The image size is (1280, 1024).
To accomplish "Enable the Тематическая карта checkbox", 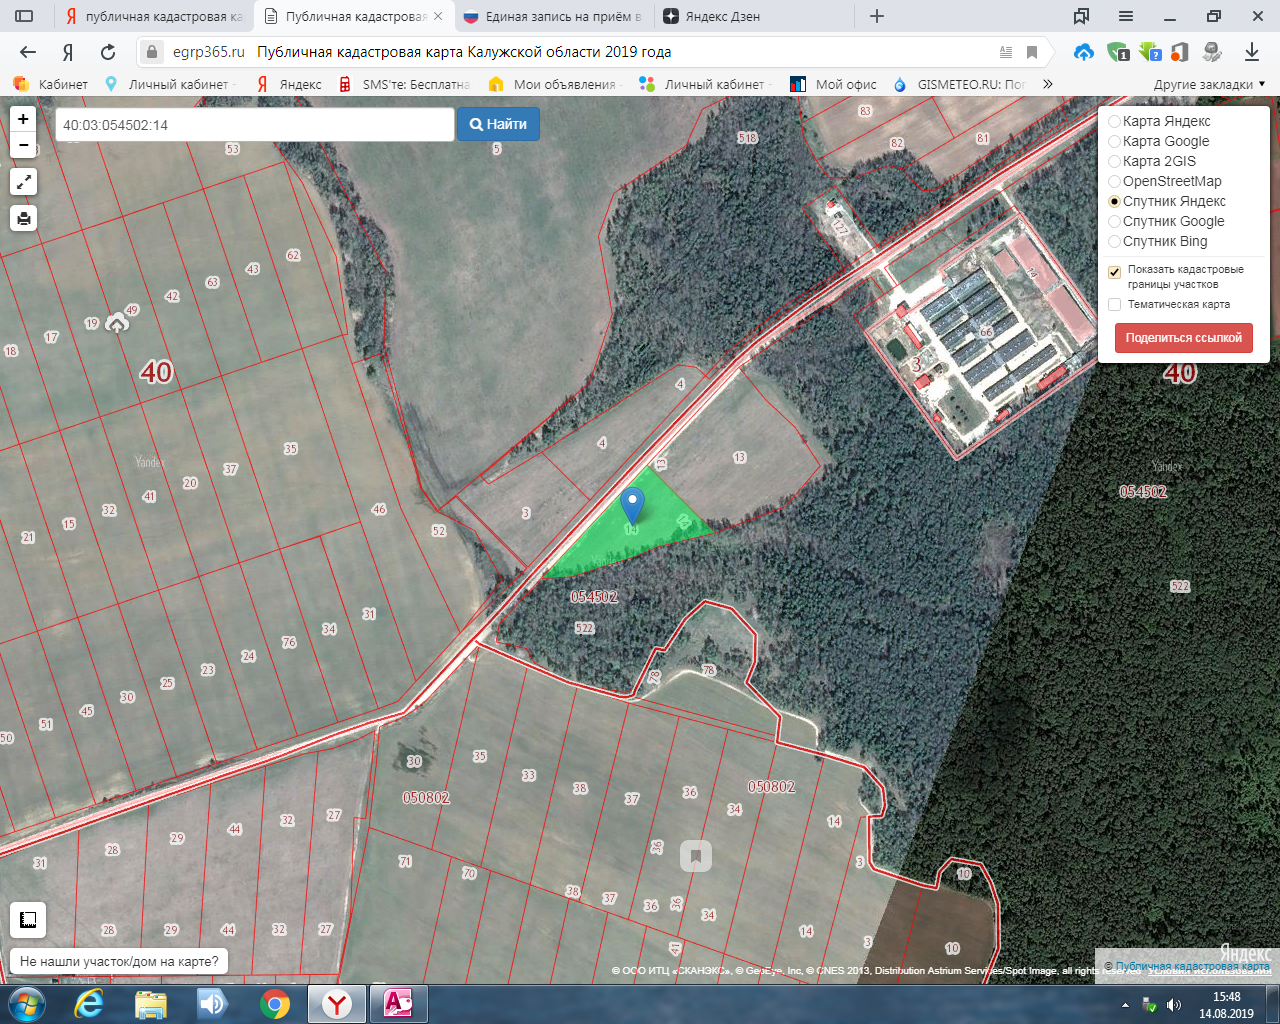I will (1114, 304).
